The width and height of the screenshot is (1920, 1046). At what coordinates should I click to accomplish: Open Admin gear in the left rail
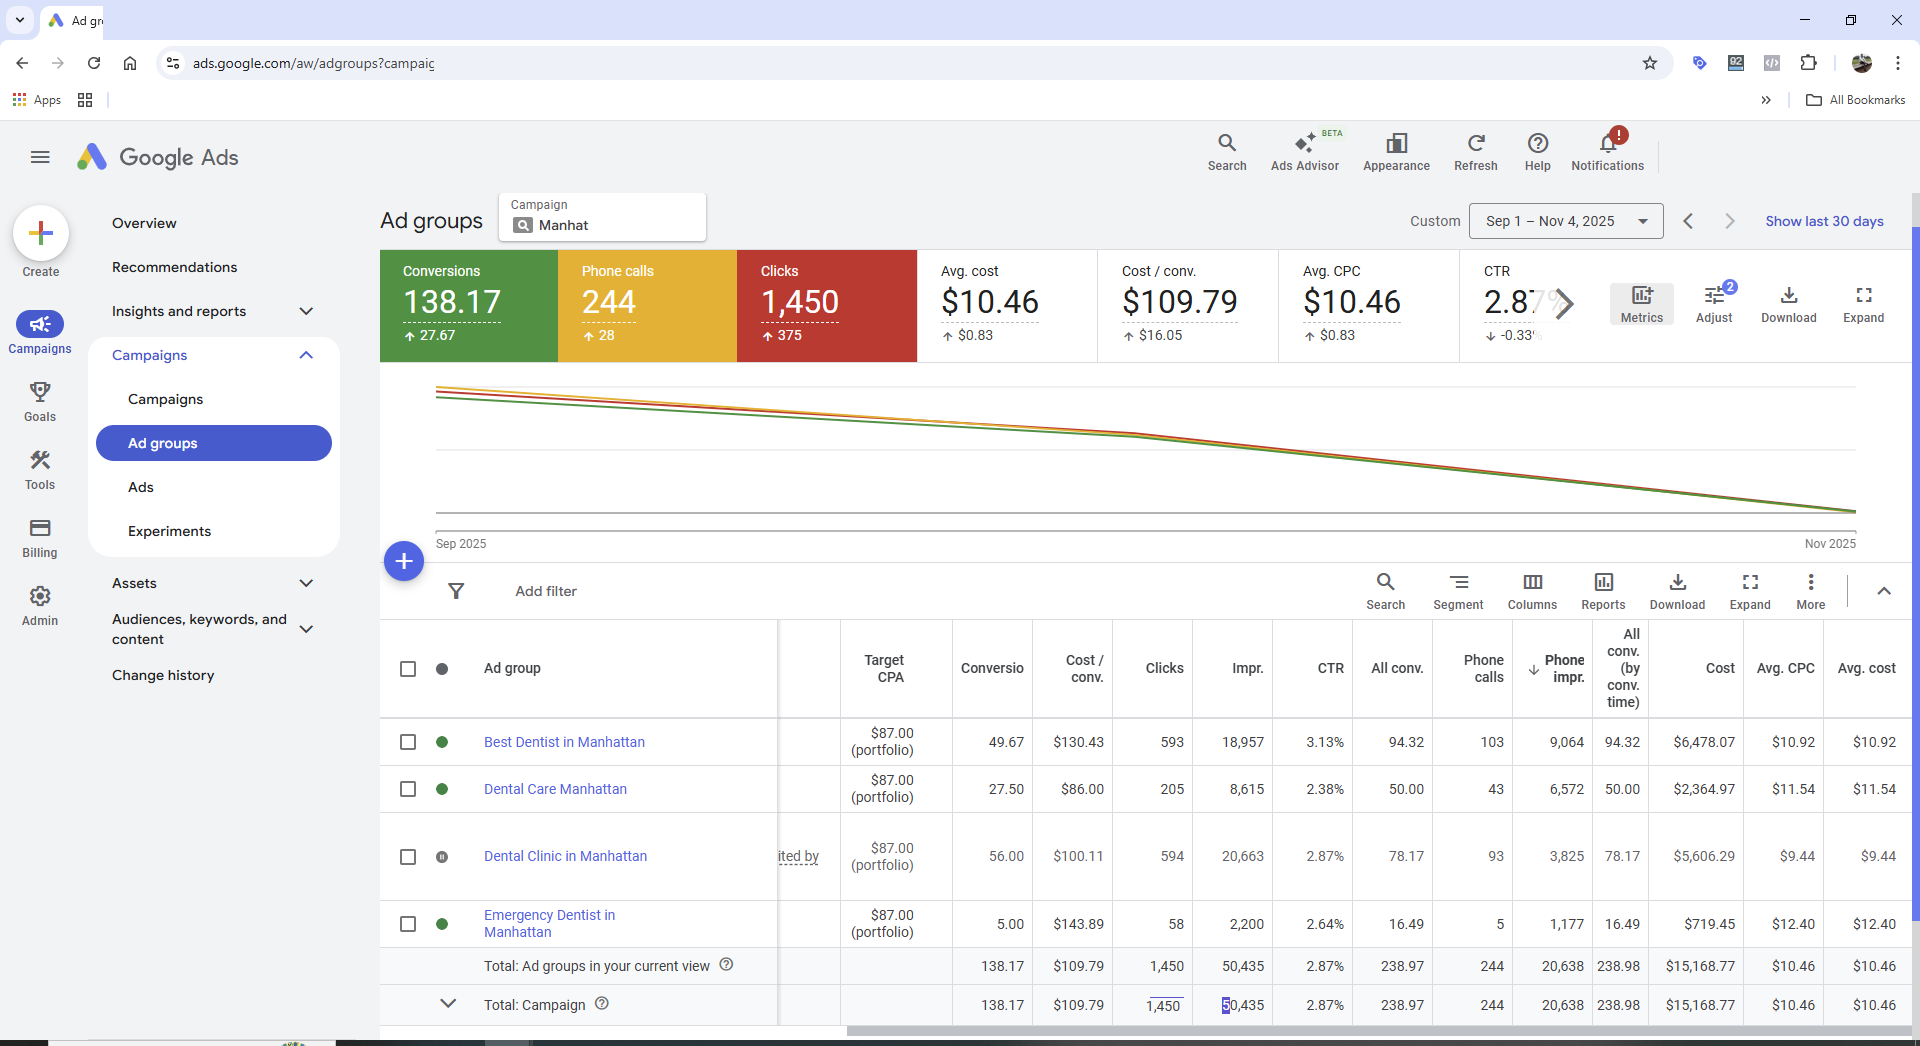40,606
